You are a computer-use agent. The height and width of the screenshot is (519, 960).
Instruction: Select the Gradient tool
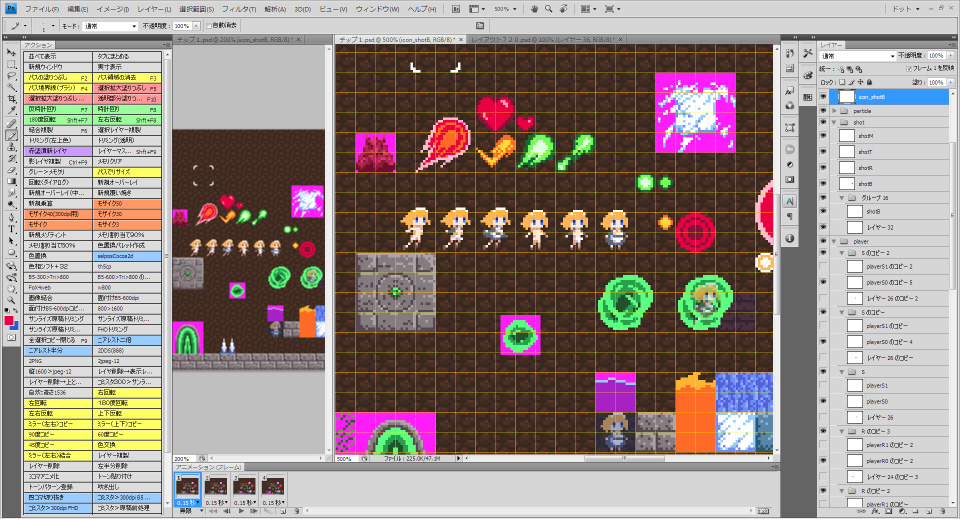click(x=11, y=181)
